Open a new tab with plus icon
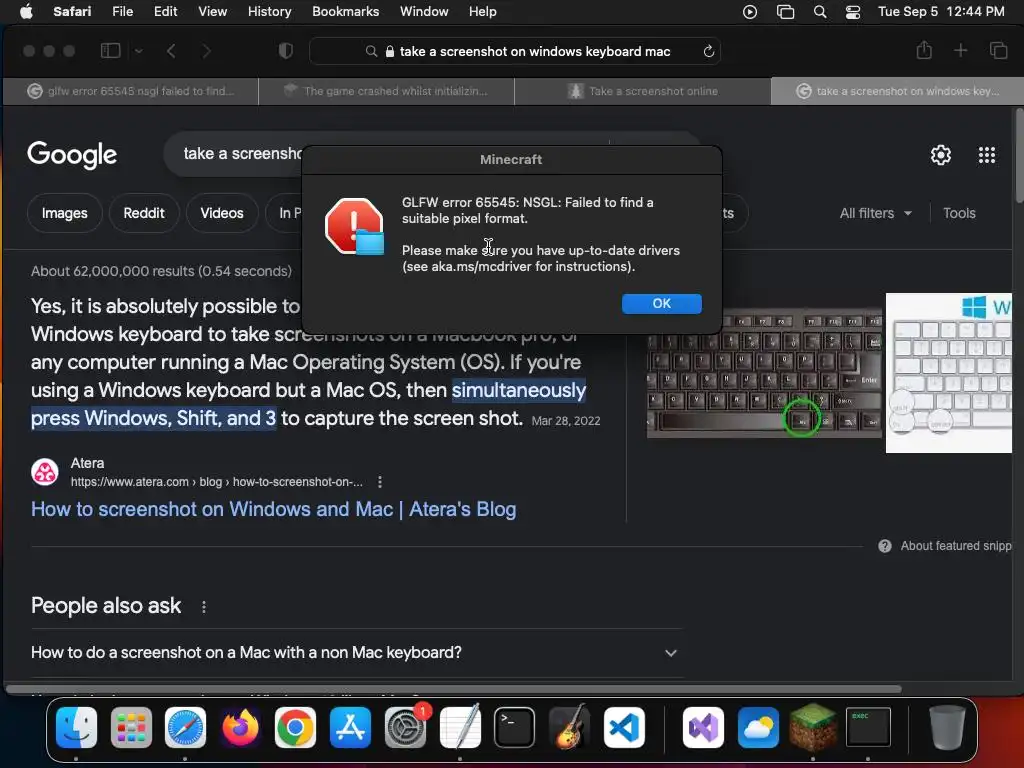This screenshot has height=768, width=1024. 961,50
